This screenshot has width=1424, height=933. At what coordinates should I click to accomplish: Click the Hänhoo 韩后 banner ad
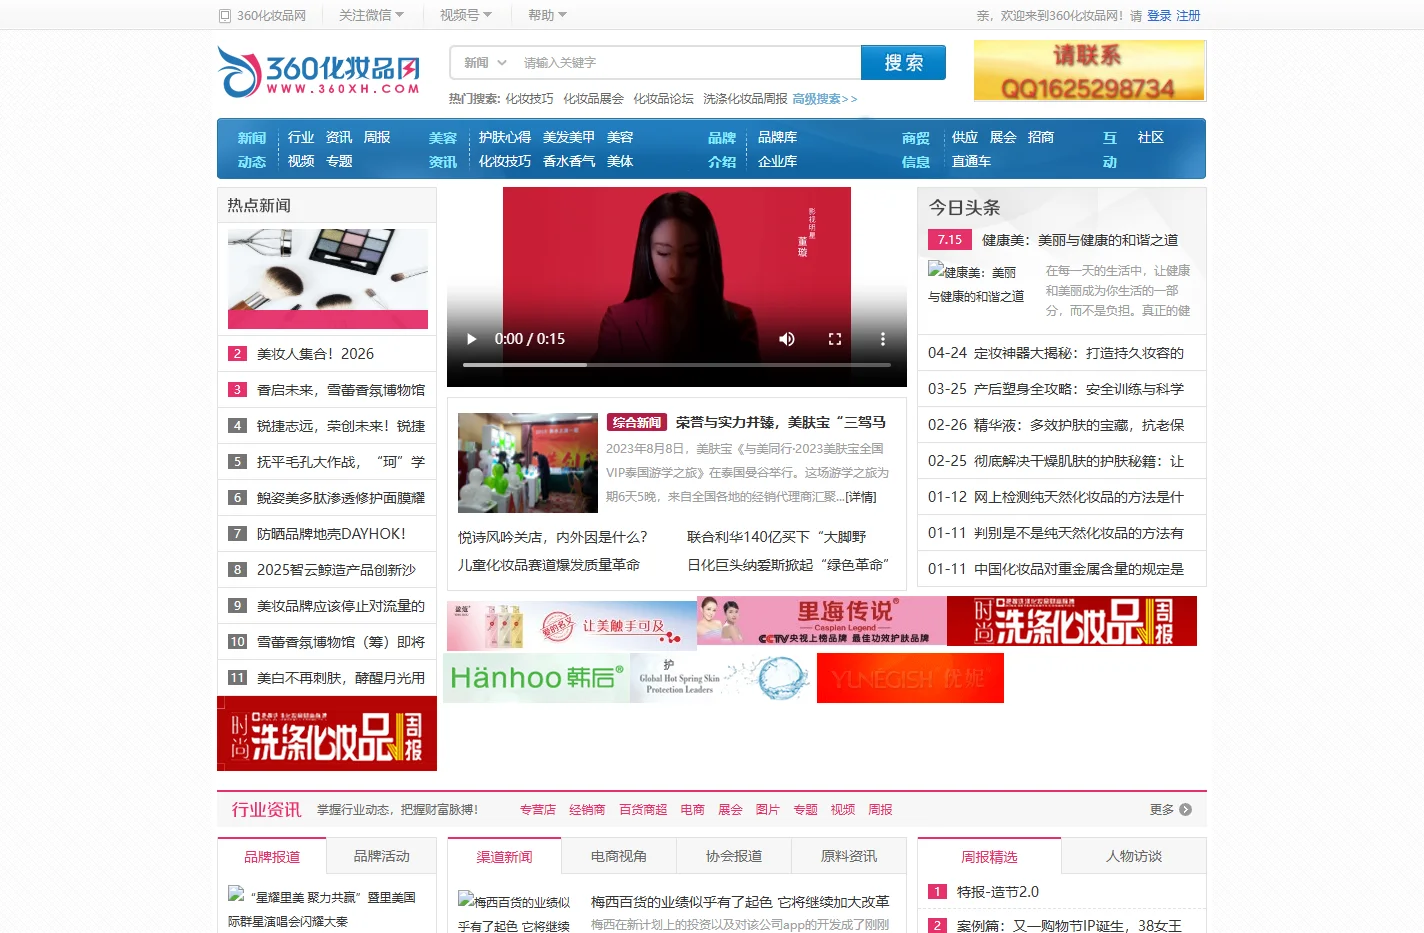tap(537, 678)
